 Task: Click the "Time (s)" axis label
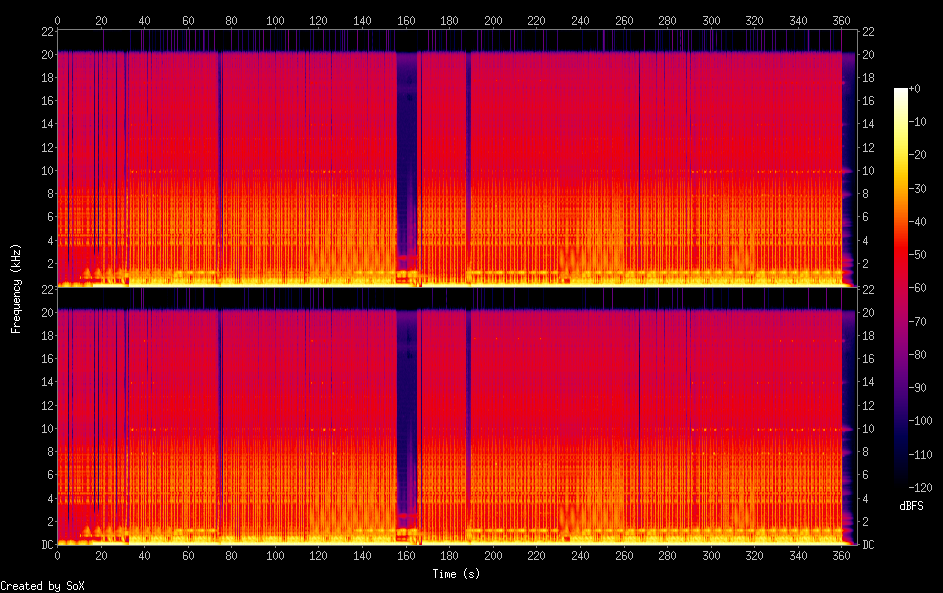tap(456, 574)
